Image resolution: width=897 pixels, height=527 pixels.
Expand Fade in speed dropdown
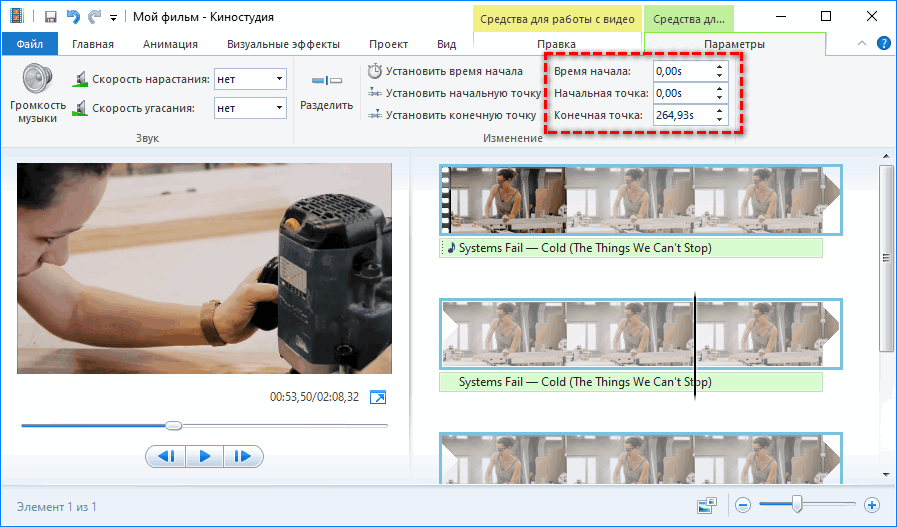pyautogui.click(x=278, y=79)
